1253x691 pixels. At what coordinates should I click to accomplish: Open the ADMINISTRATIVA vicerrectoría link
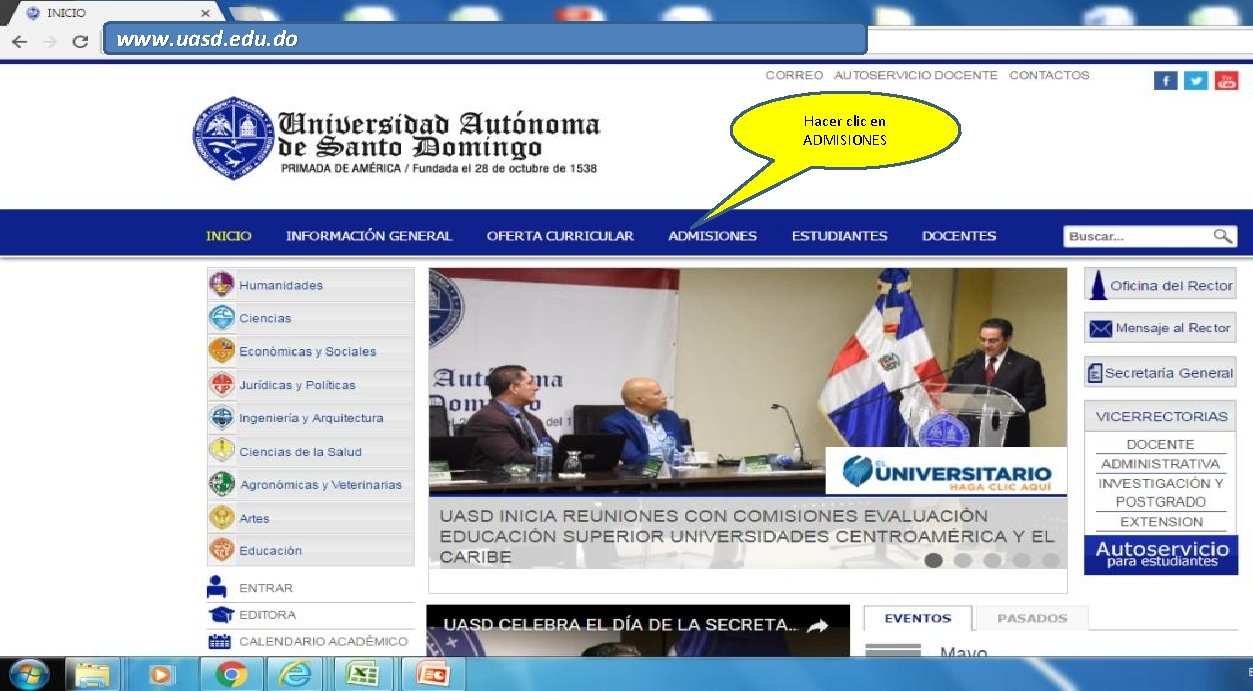pos(1160,464)
